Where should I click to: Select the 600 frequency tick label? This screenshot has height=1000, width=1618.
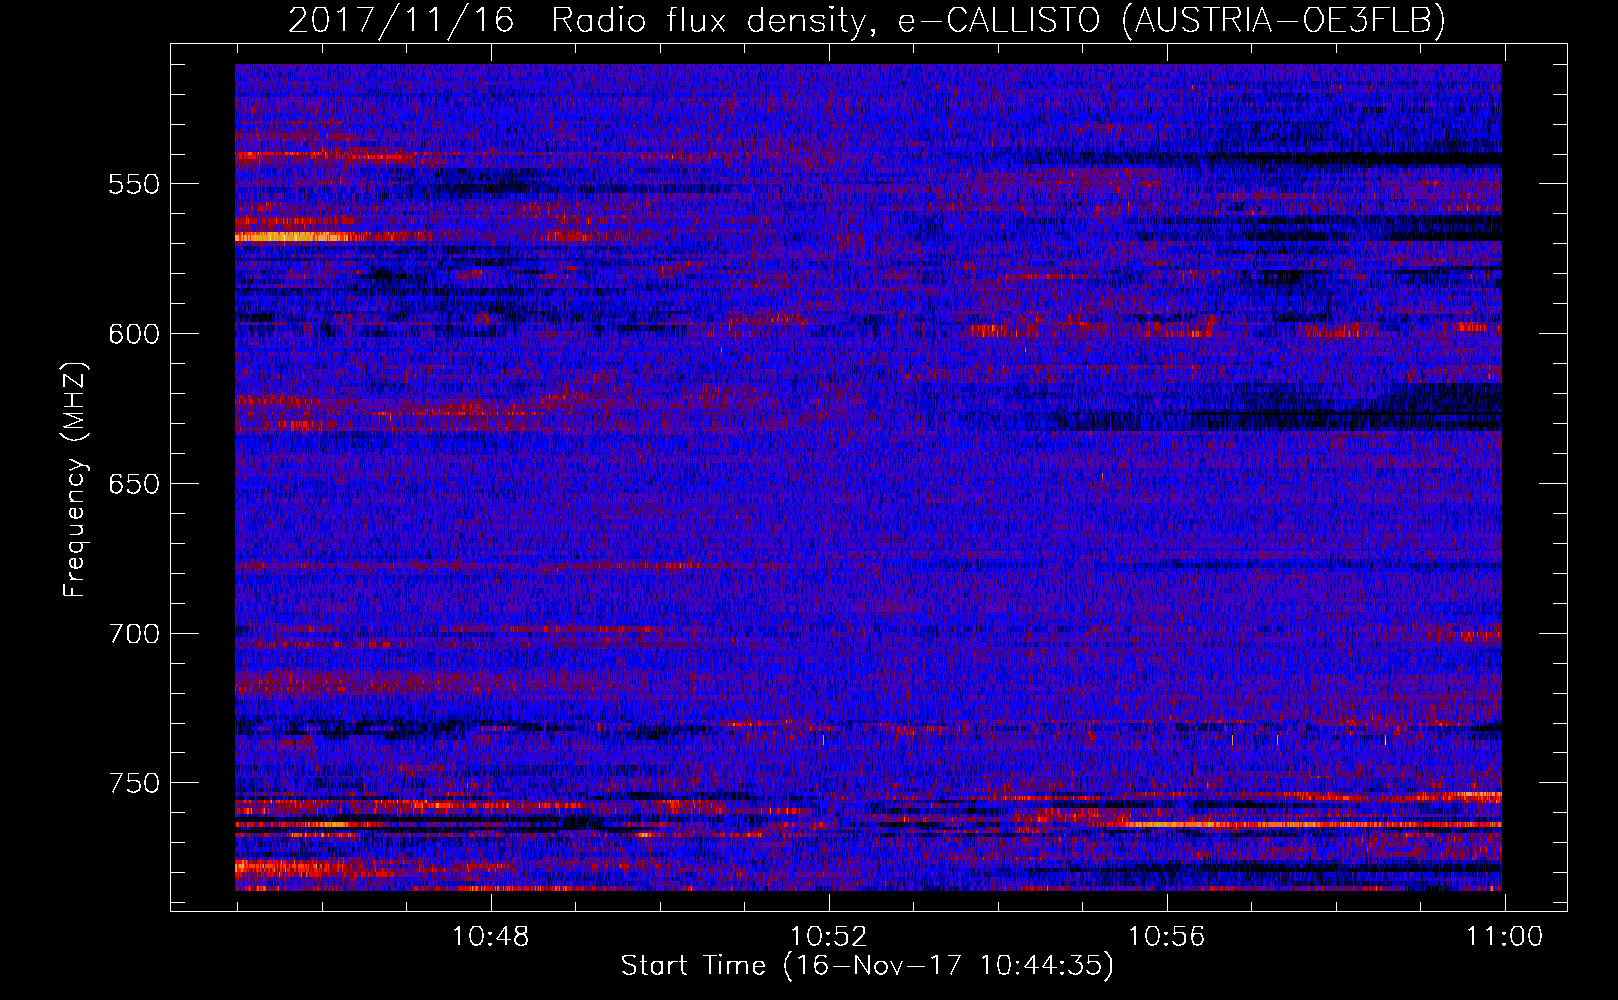(x=134, y=334)
